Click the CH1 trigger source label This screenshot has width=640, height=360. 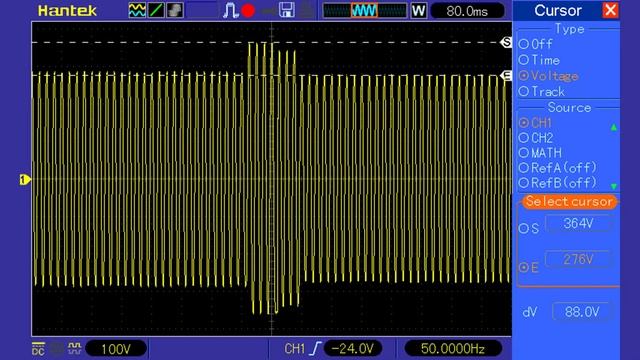pyautogui.click(x=295, y=349)
